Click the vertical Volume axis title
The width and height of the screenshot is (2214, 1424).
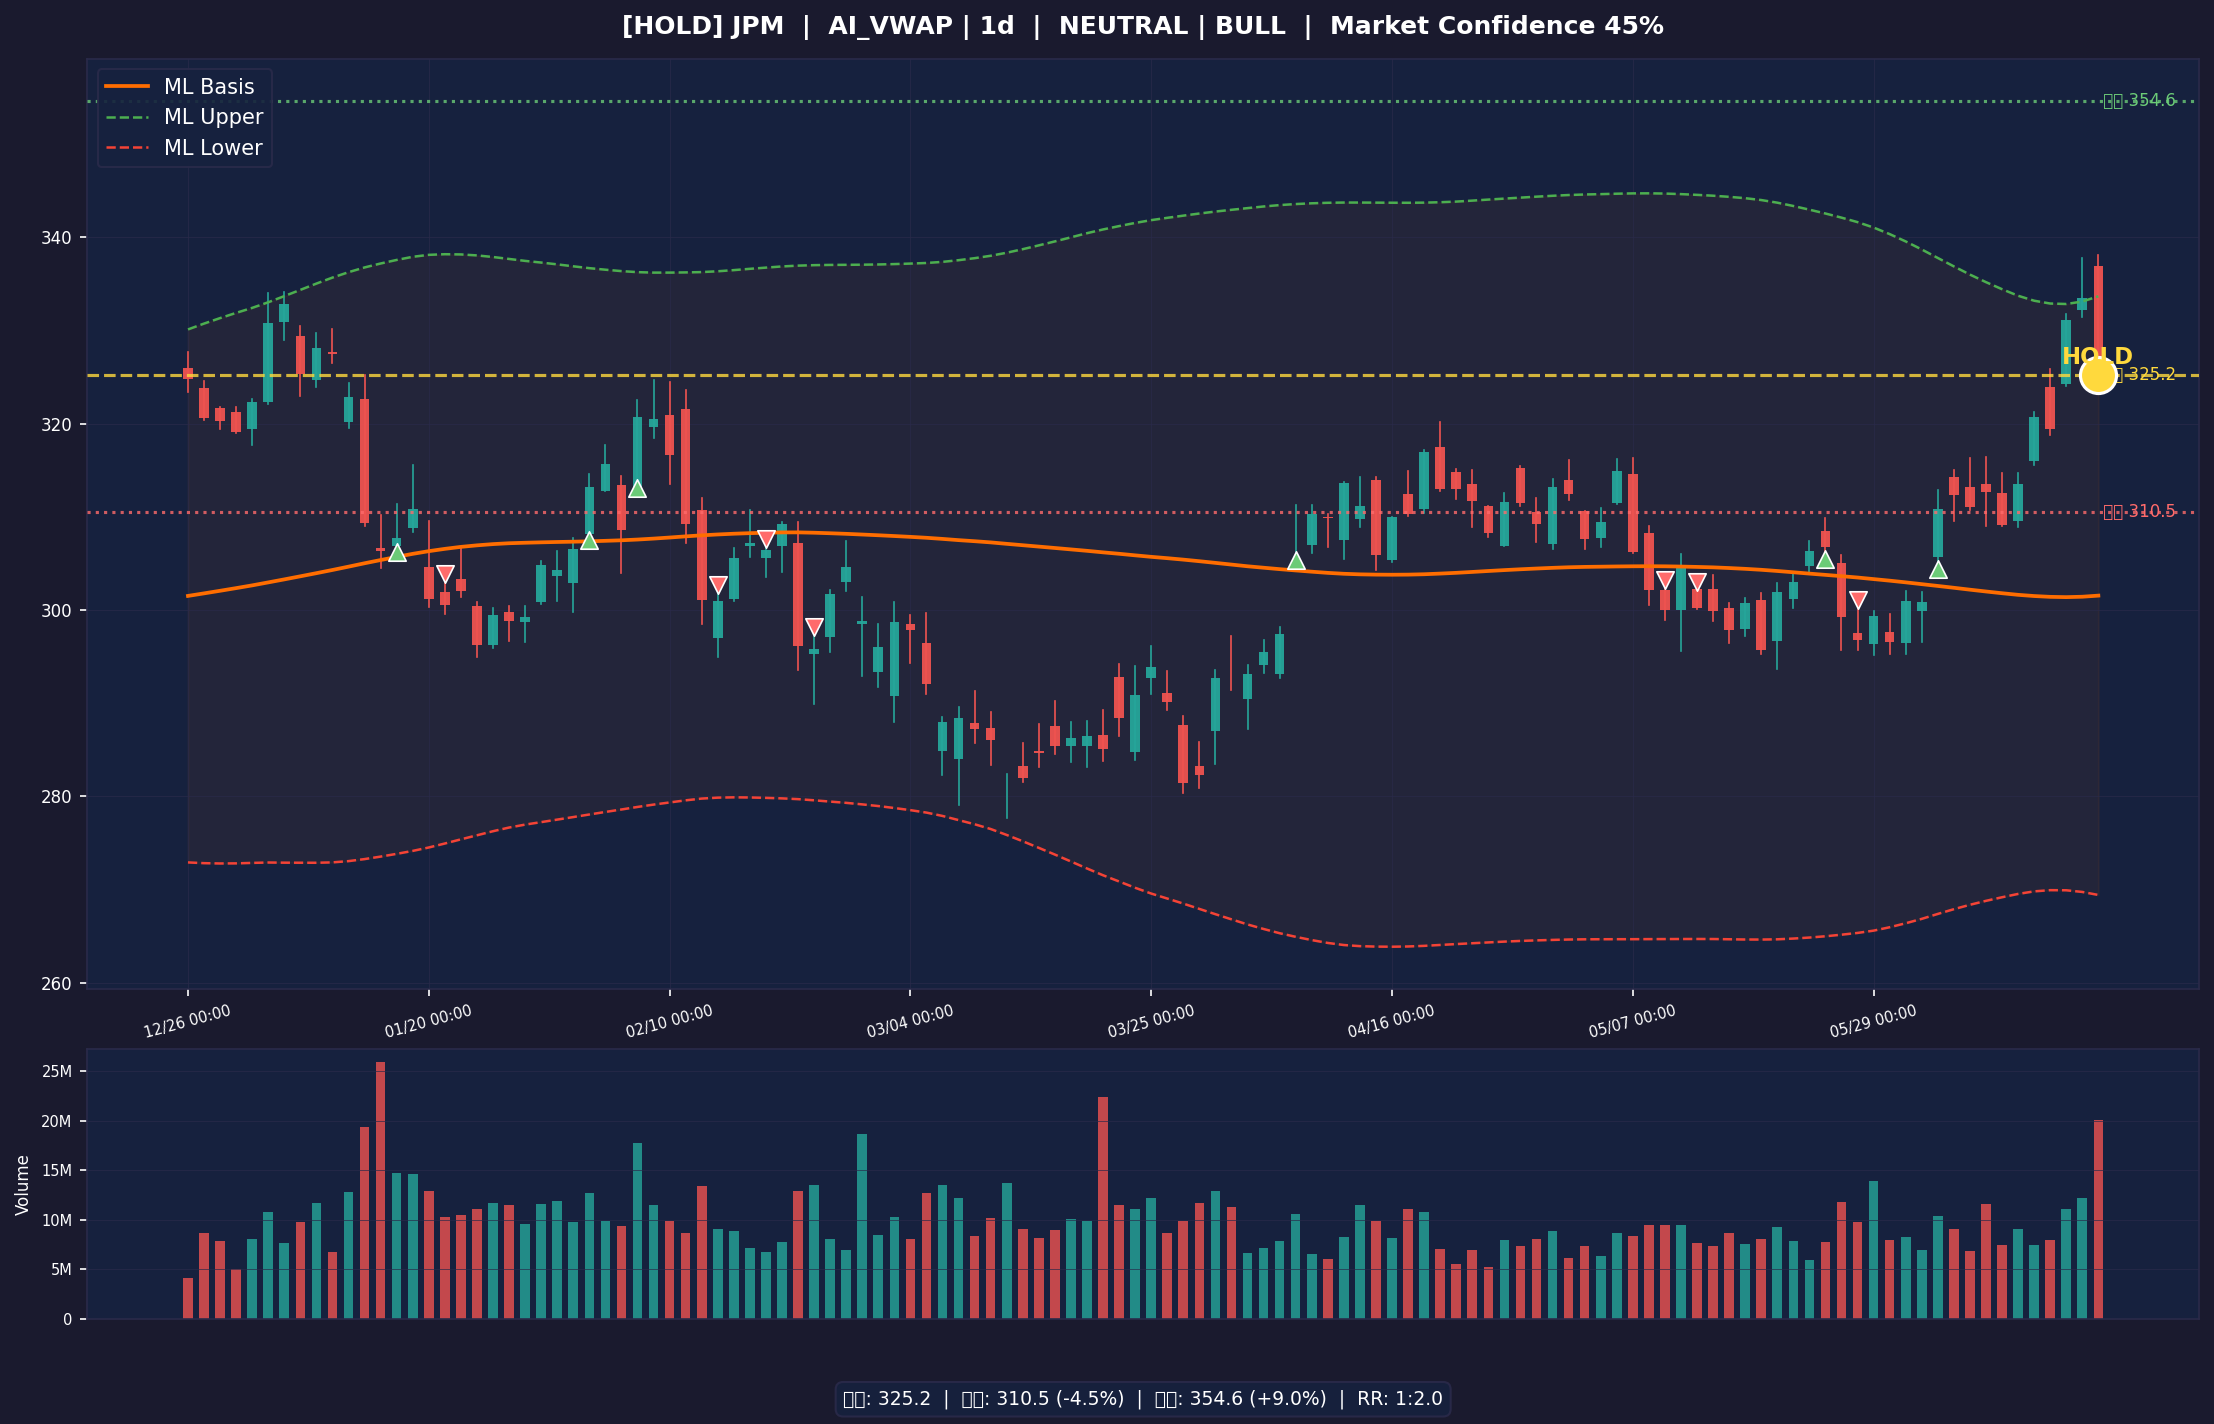tap(22, 1185)
